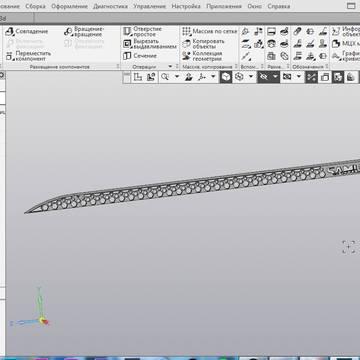360x360 pixels.
Task: Click the point tool in Вспом... group
Action: pyautogui.click(x=245, y=32)
